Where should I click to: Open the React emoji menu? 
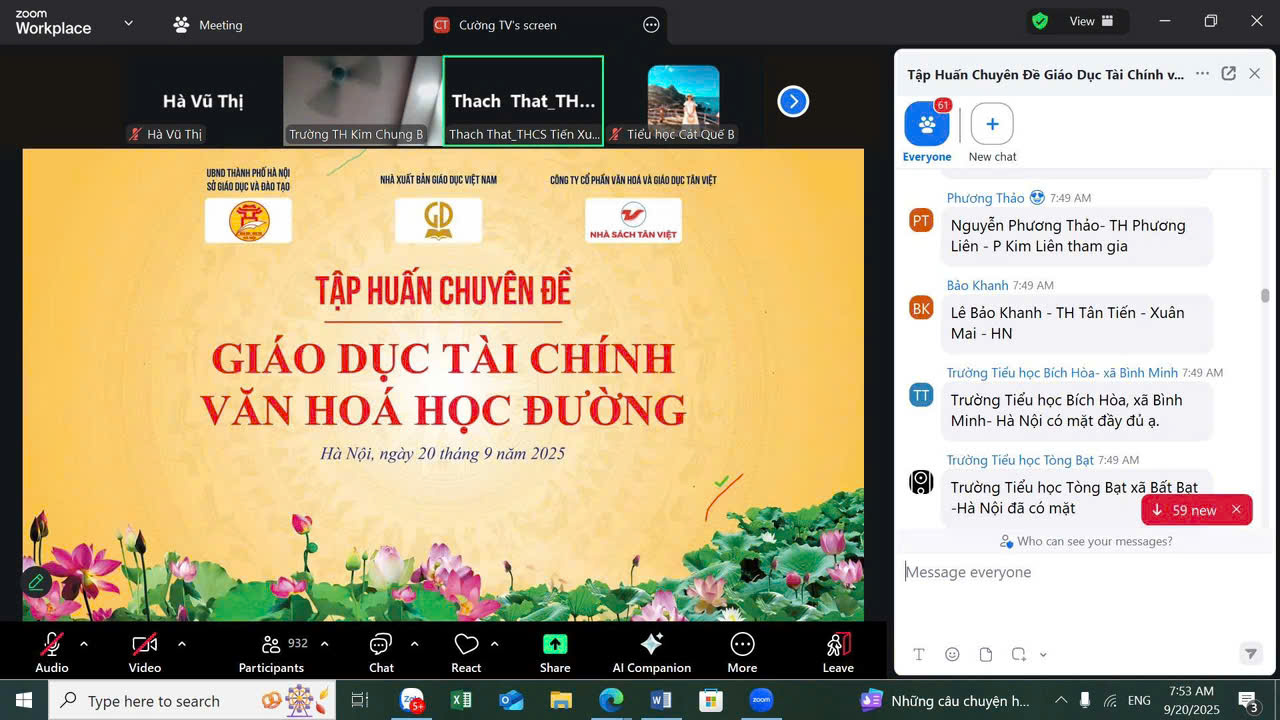click(x=466, y=651)
